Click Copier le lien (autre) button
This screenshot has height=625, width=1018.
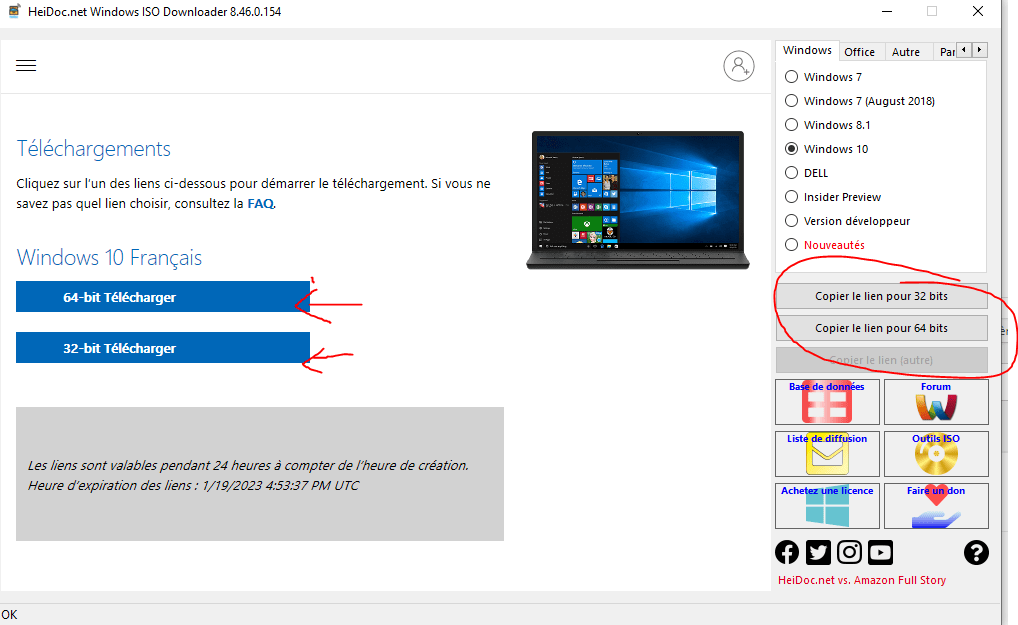coord(882,360)
